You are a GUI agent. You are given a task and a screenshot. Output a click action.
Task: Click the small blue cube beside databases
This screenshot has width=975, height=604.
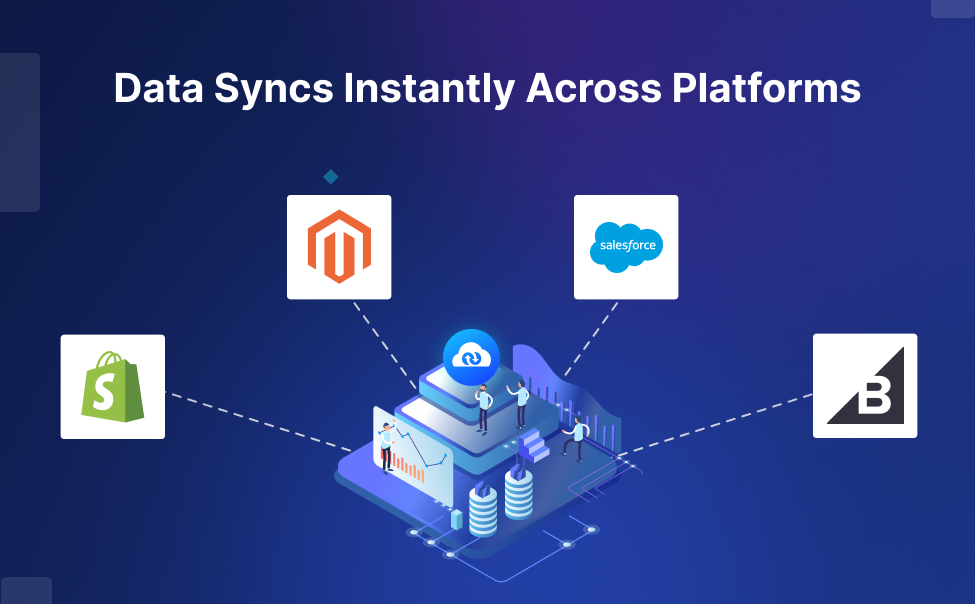pyautogui.click(x=457, y=519)
